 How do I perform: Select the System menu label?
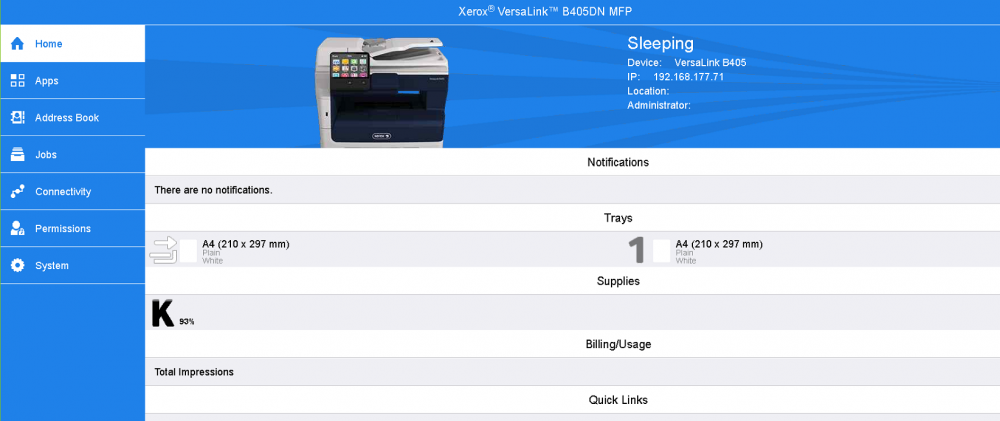(52, 266)
